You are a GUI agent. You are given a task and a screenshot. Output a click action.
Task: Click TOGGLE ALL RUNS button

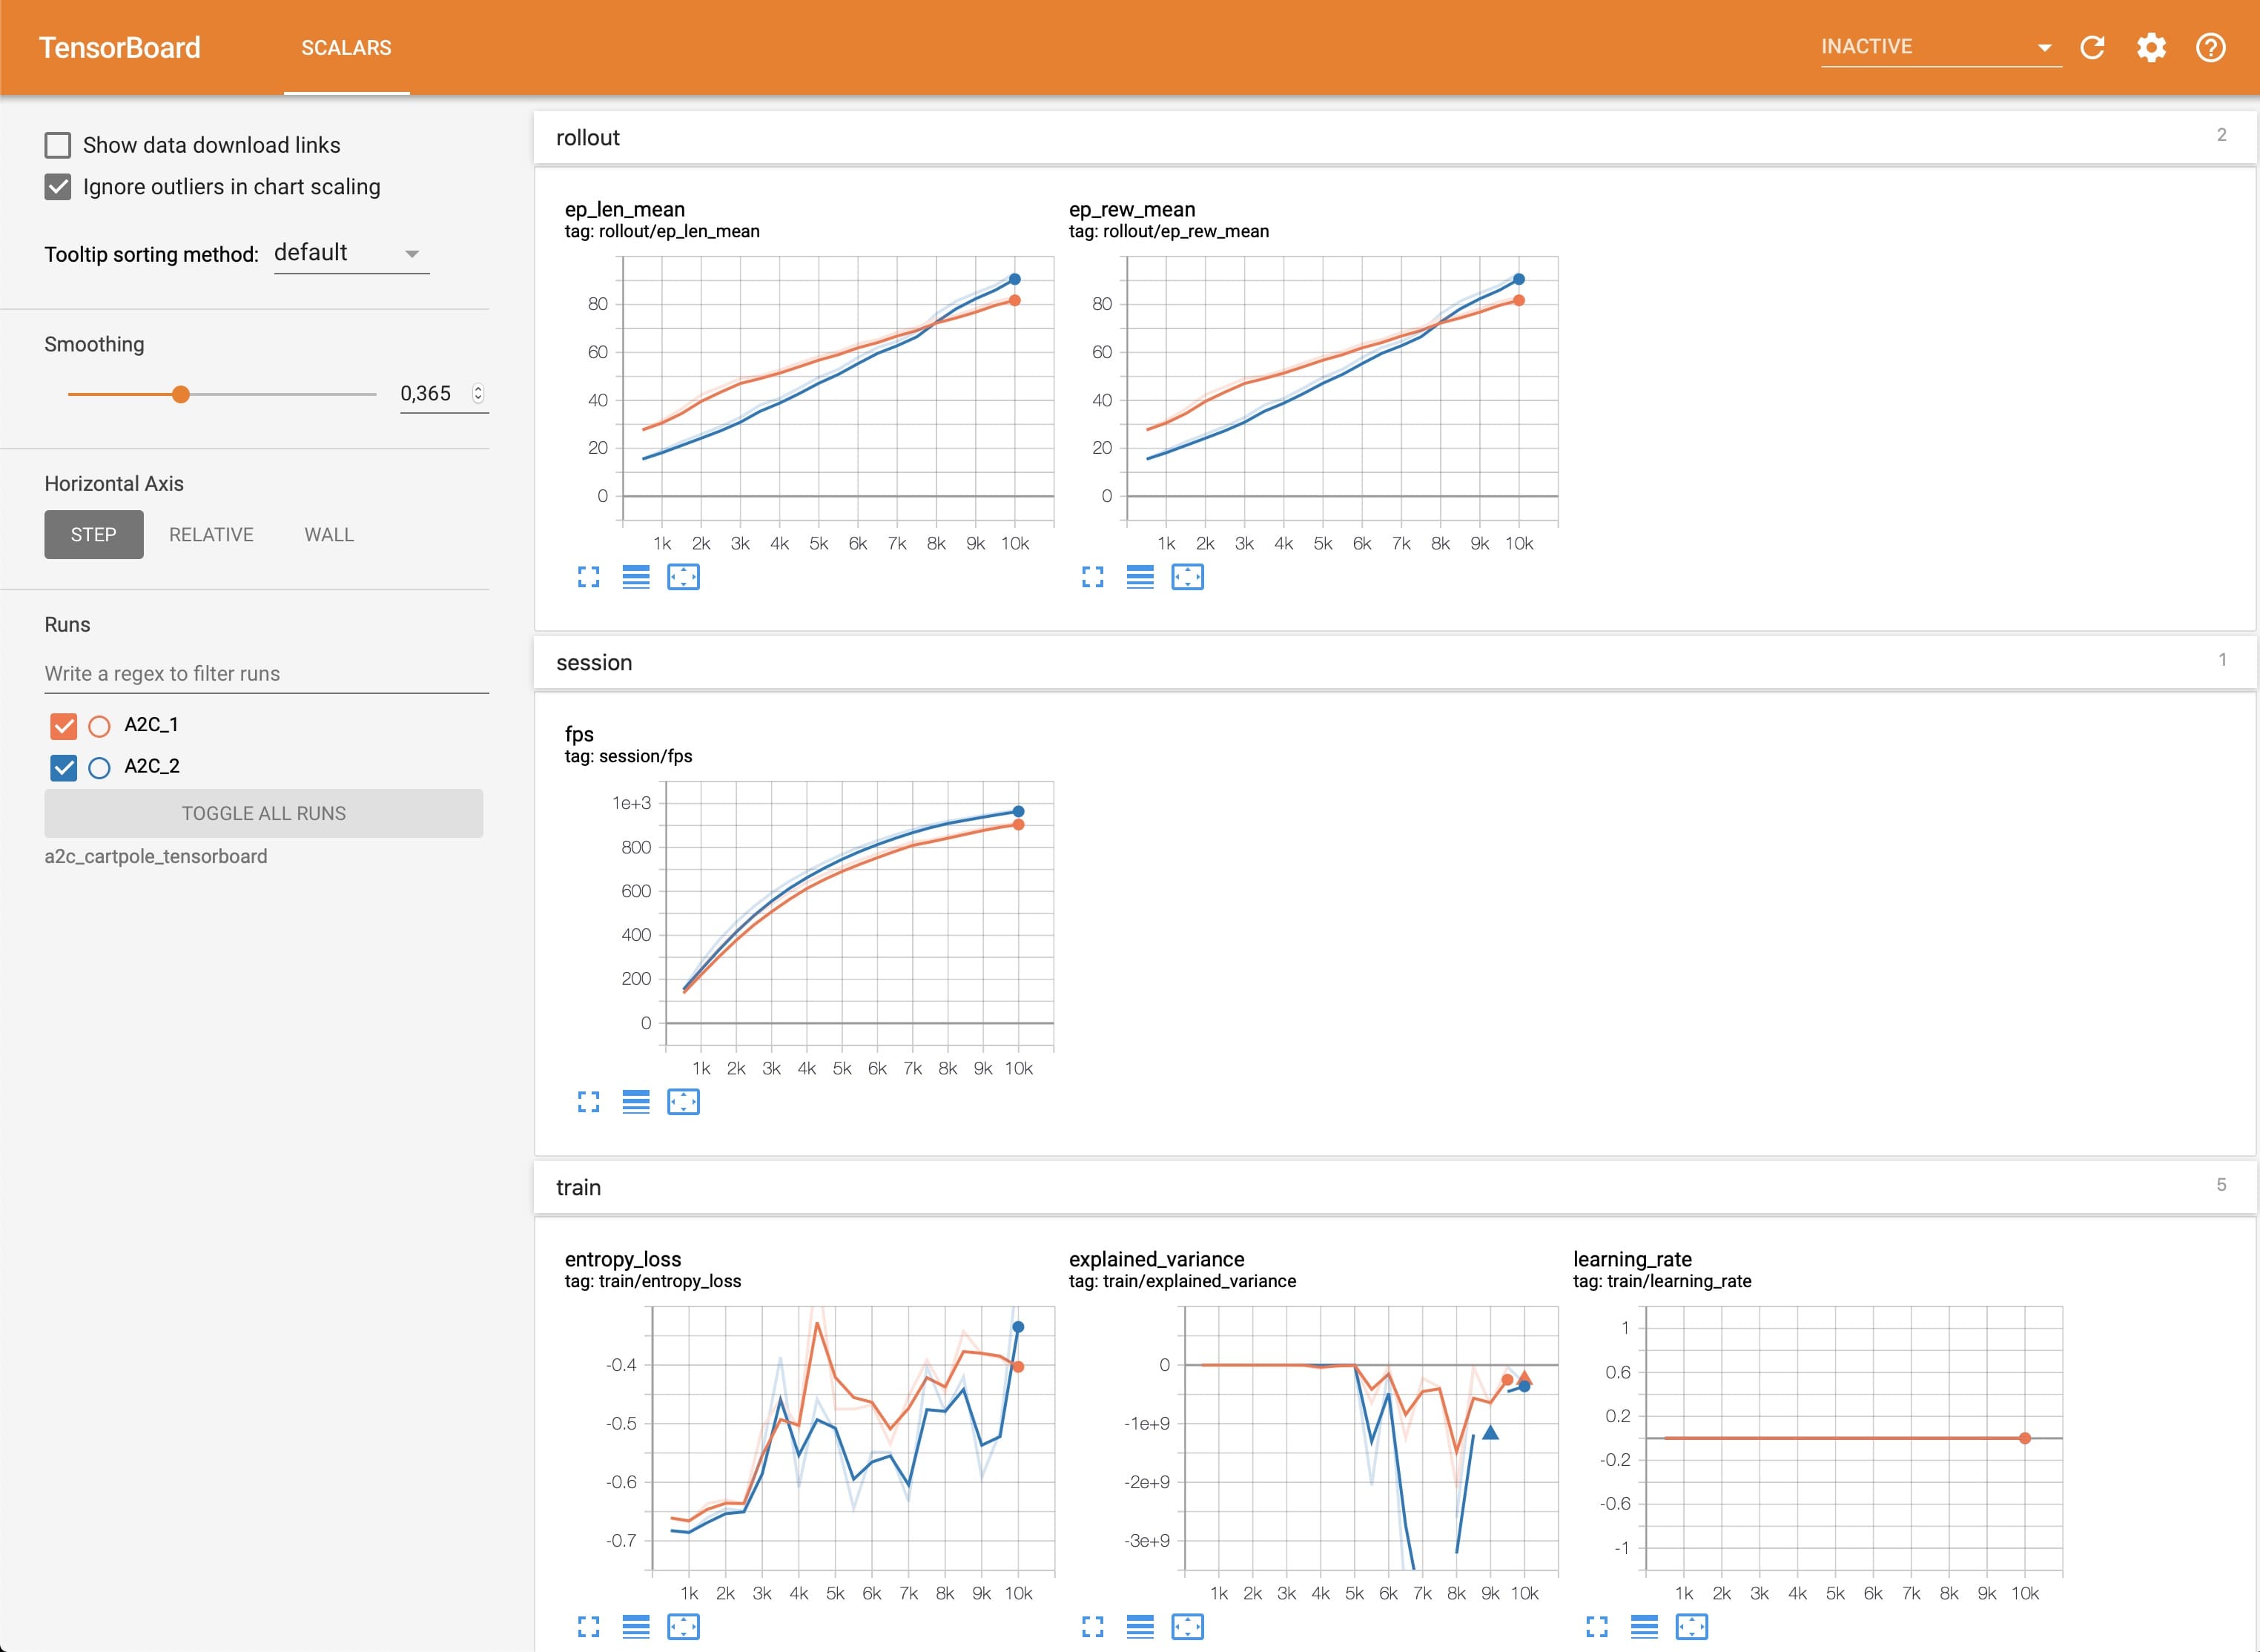pos(264,813)
